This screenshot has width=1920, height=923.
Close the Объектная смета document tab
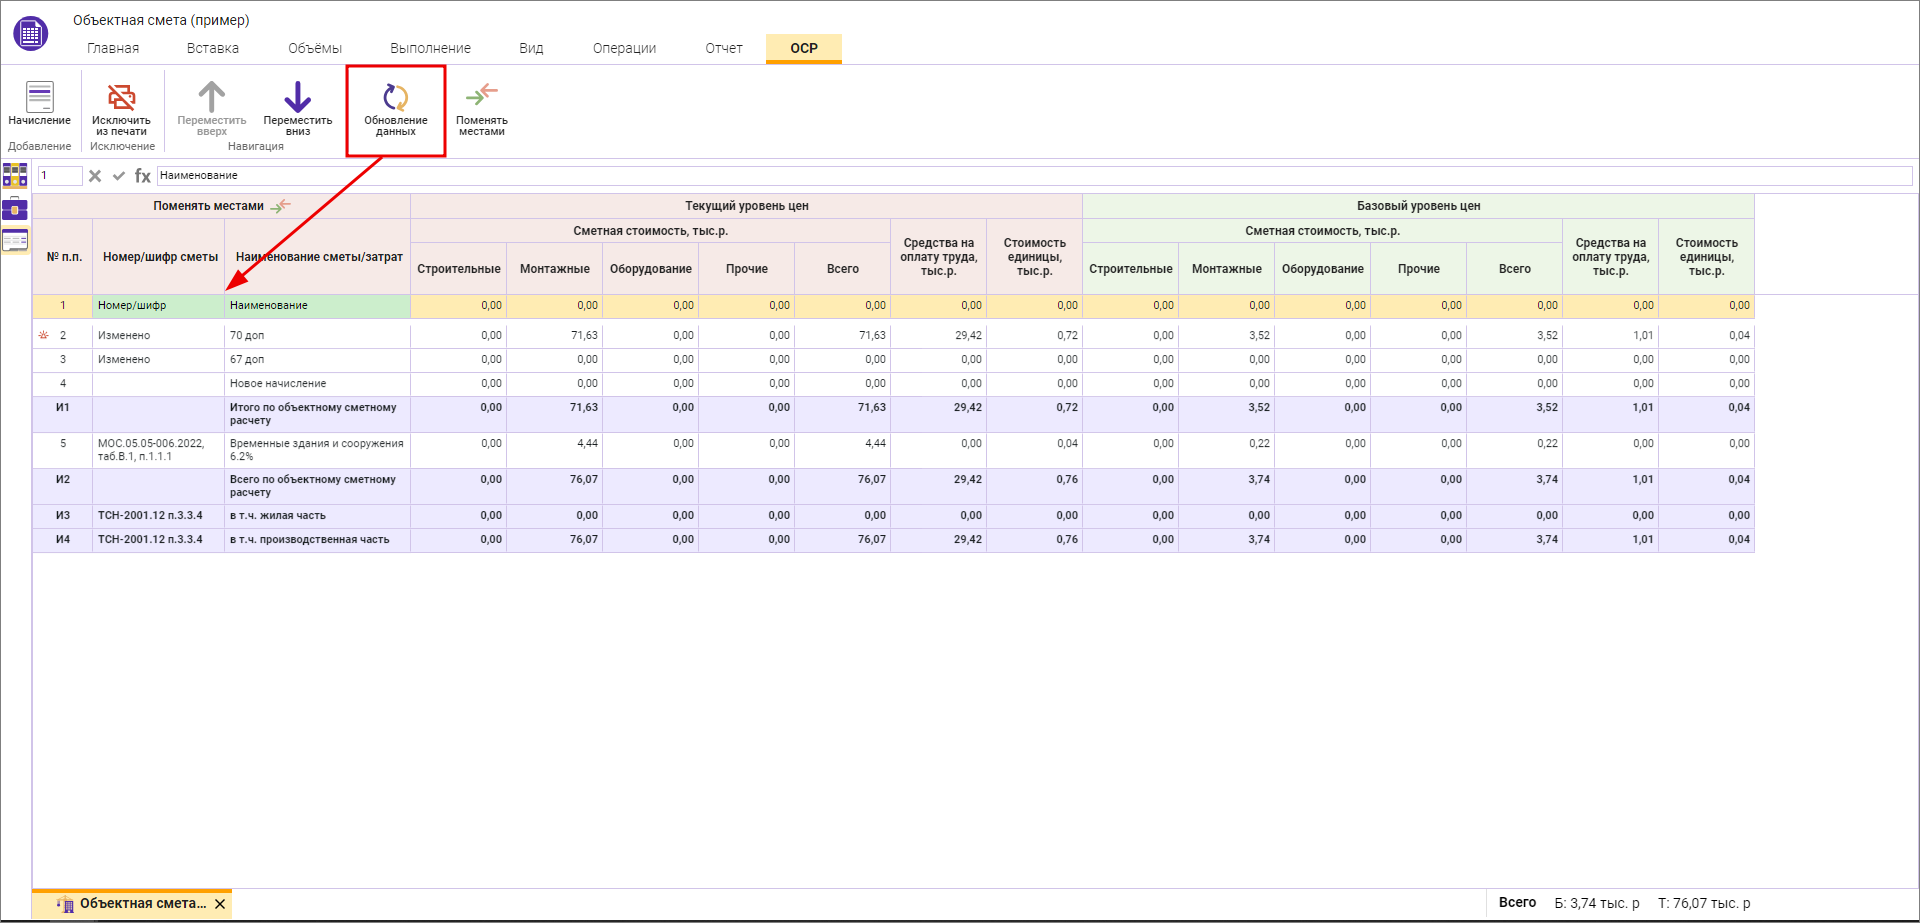click(x=220, y=904)
